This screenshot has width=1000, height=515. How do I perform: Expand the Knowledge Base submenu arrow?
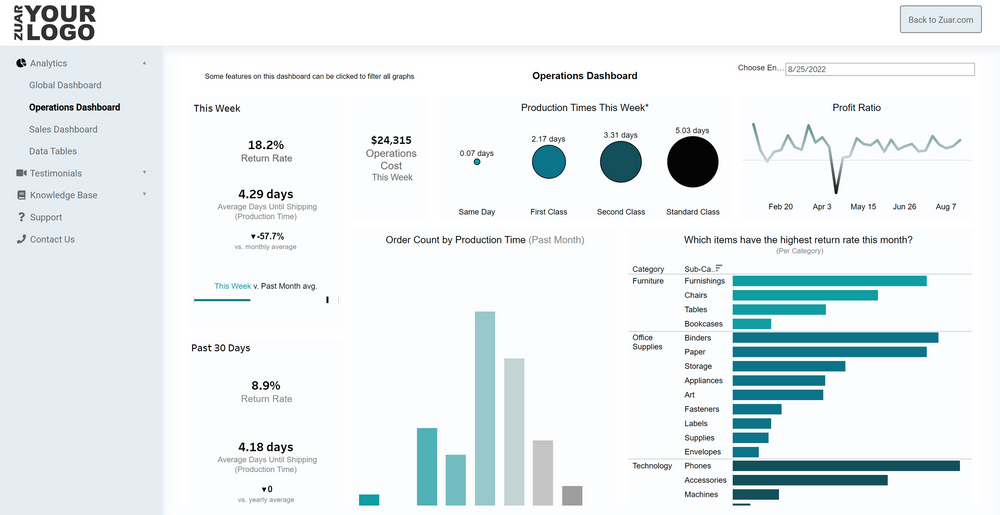(144, 195)
